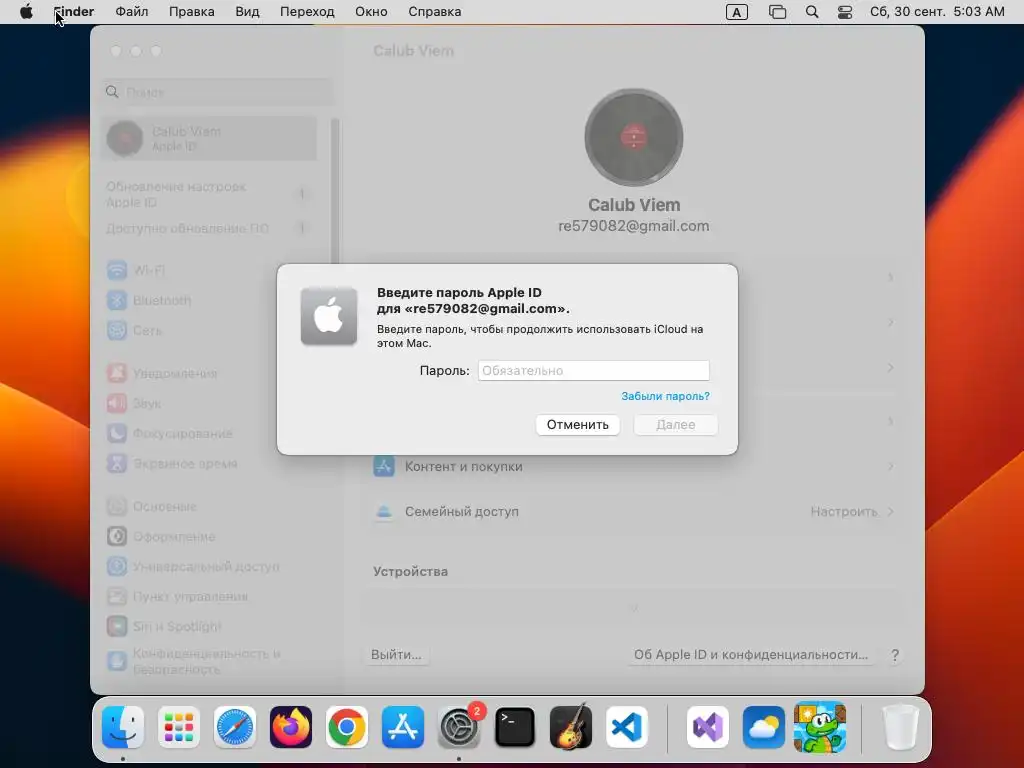The width and height of the screenshot is (1024, 768).
Task: Open purple Visual Studio icon in Dock
Action: click(708, 727)
